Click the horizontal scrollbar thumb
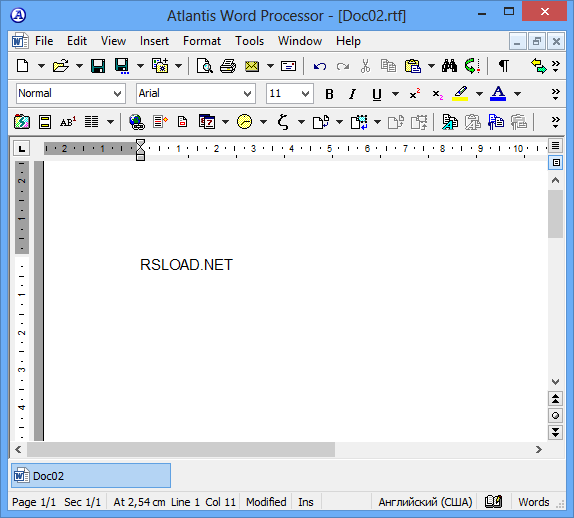This screenshot has width=574, height=518. (x=181, y=449)
